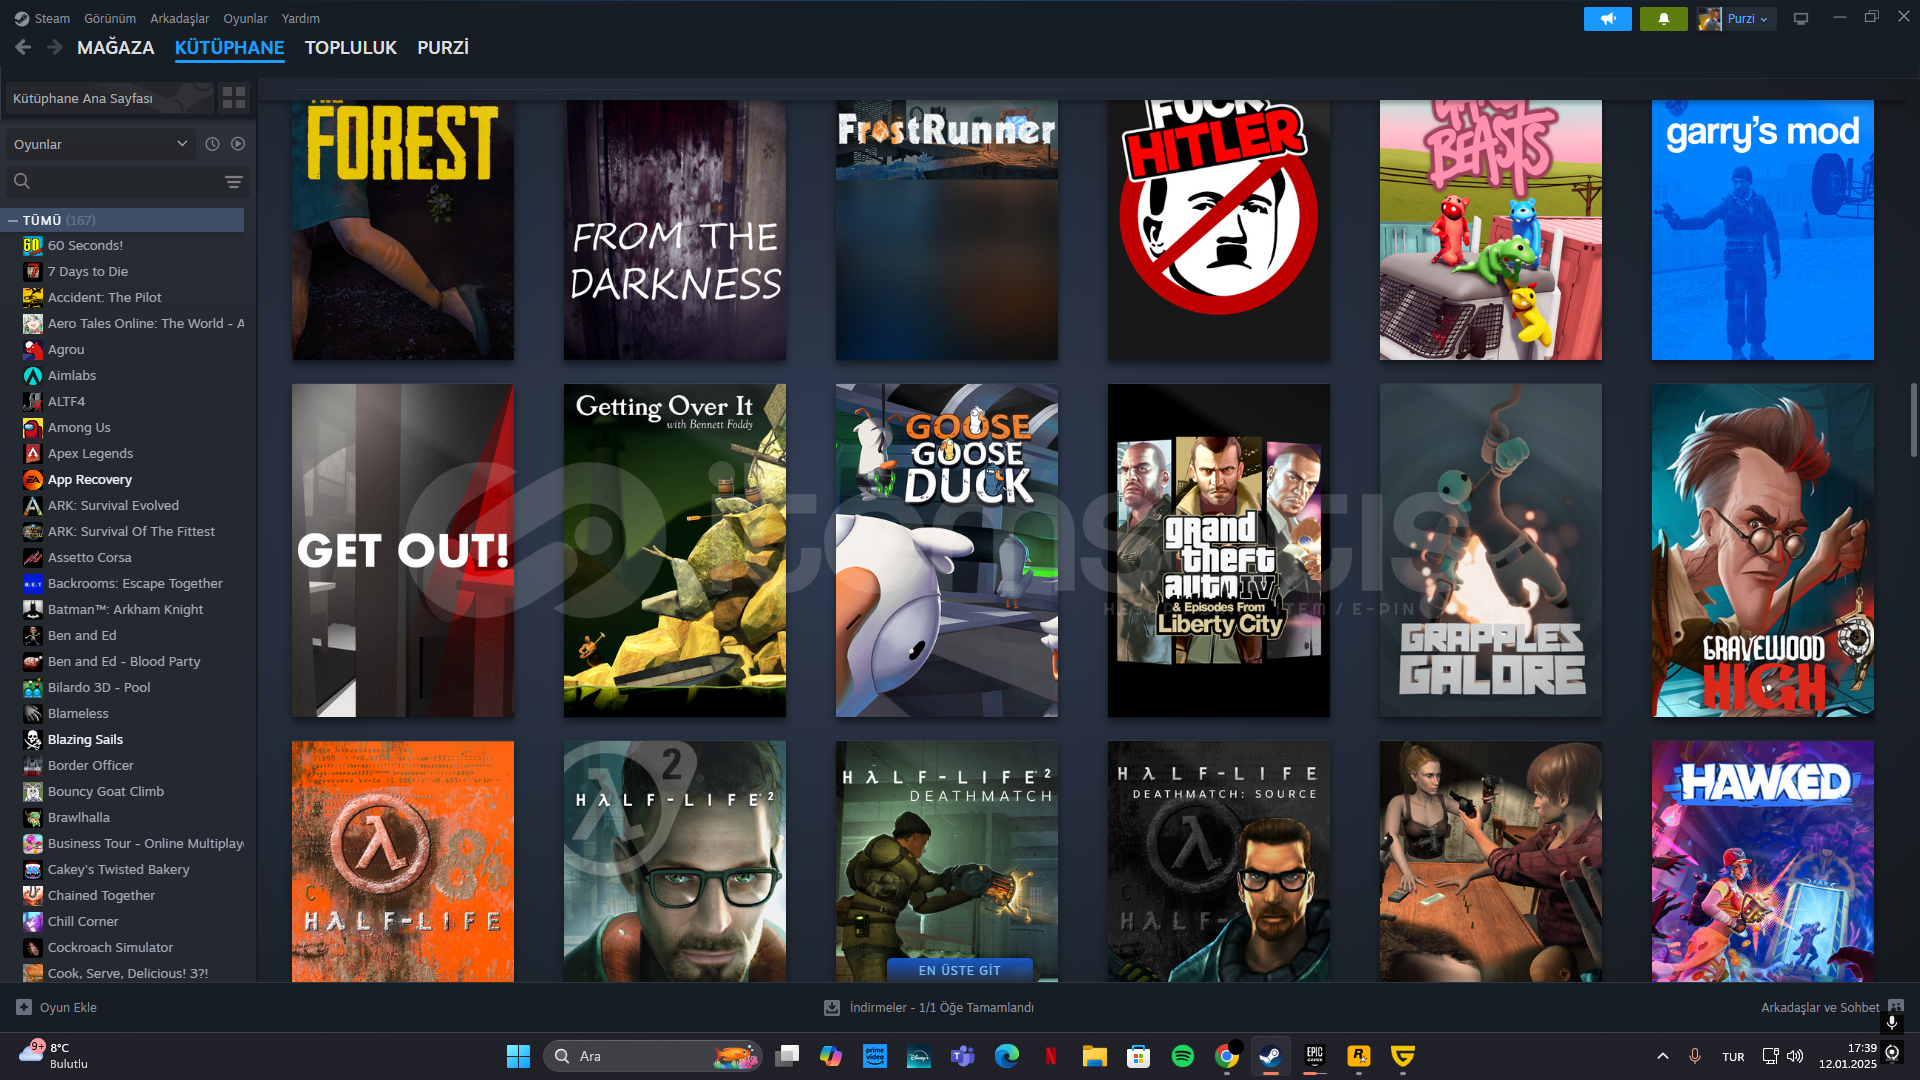Viewport: 1920px width, 1080px height.
Task: Show hidden system tray icons
Action: click(x=1663, y=1056)
